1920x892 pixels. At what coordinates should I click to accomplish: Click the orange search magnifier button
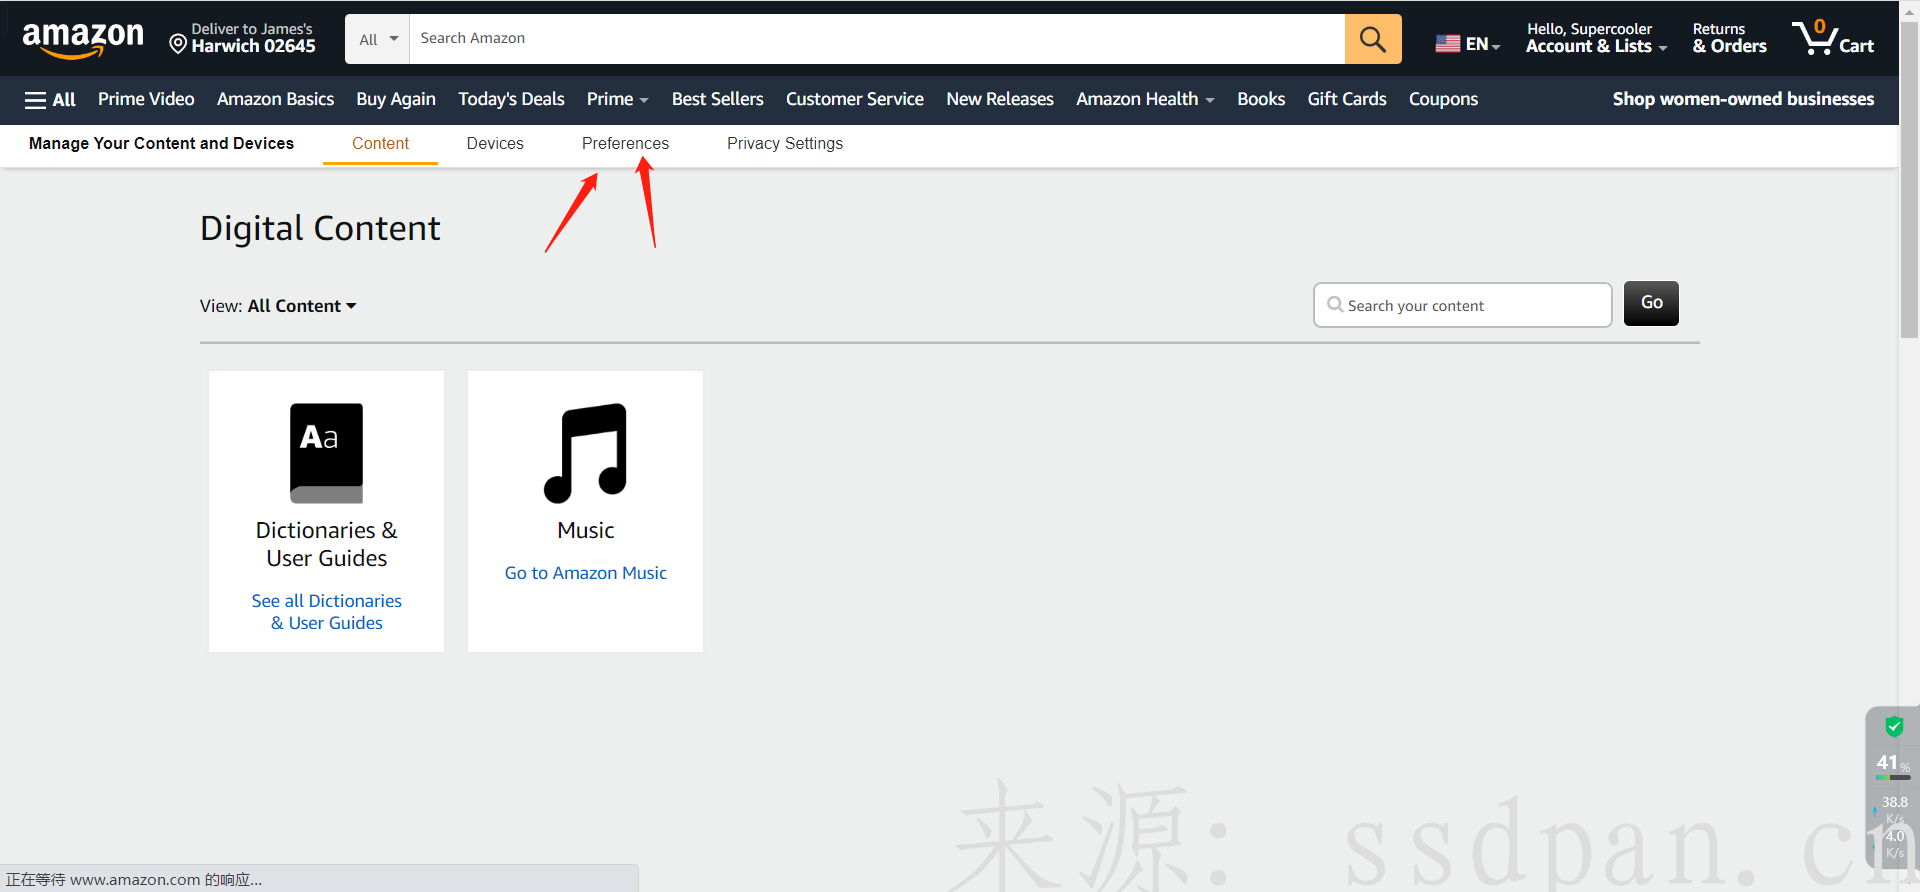[x=1373, y=39]
